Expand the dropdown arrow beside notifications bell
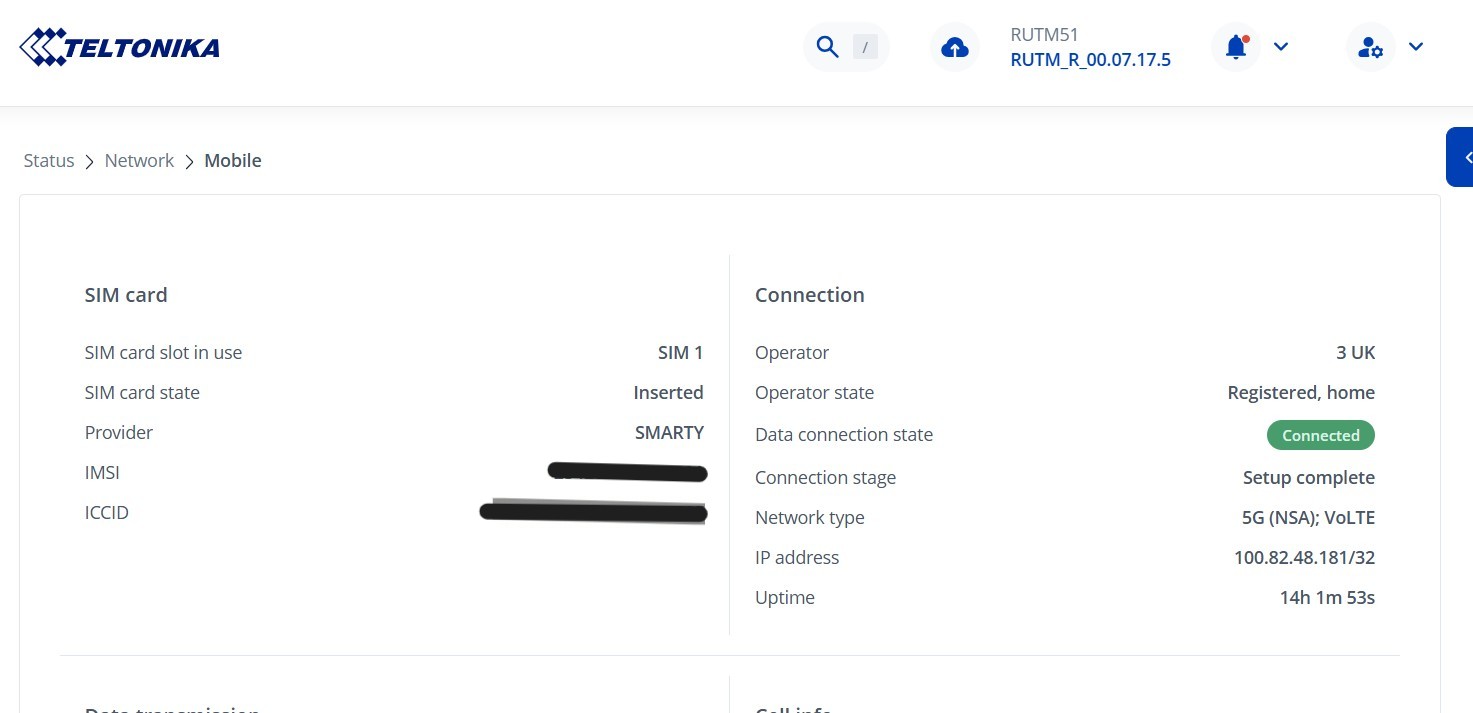 tap(1281, 47)
